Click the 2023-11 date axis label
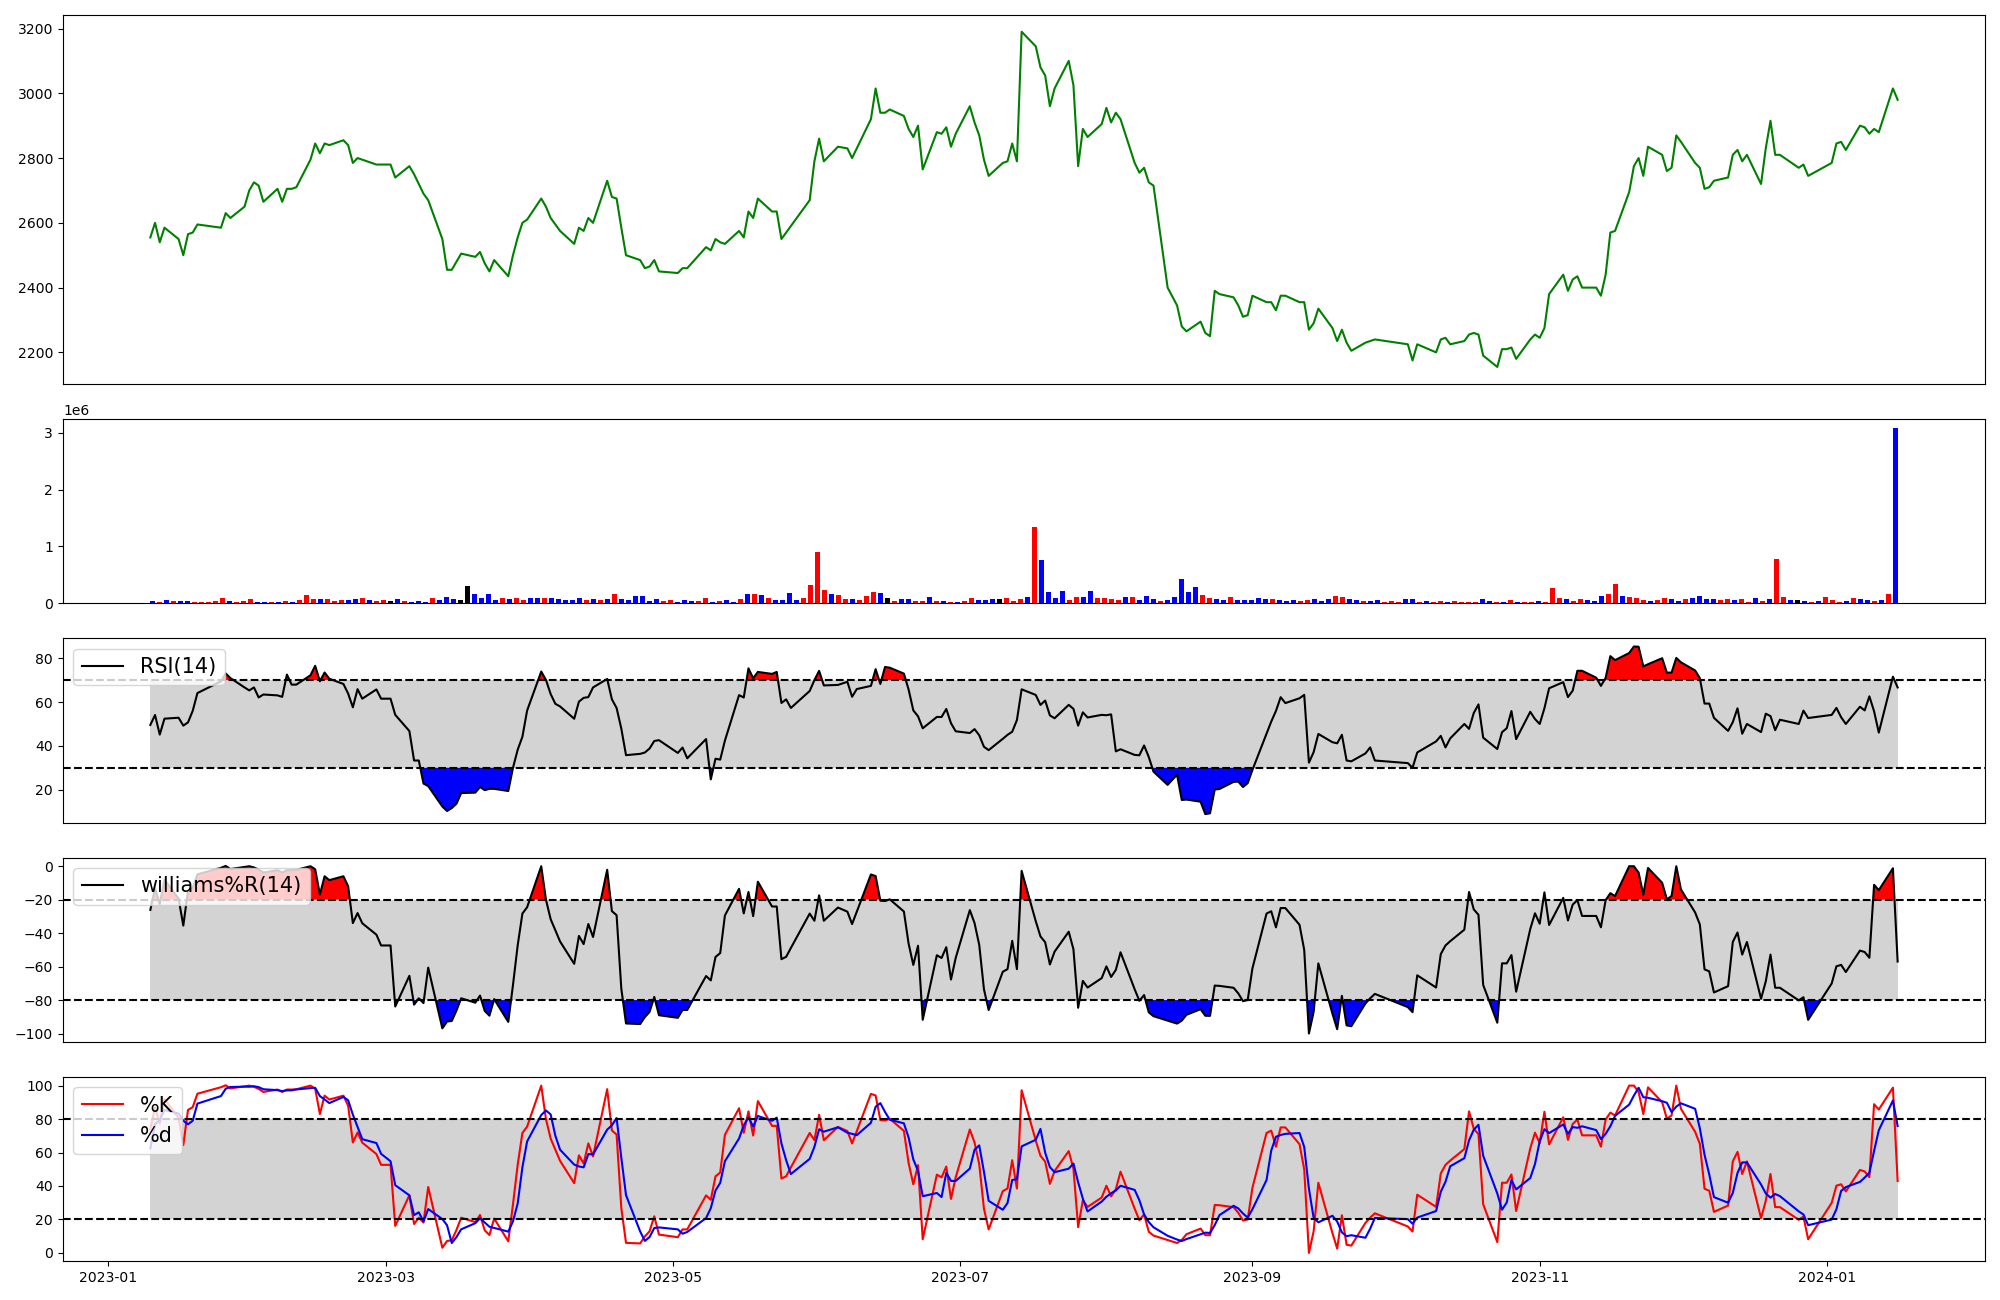The width and height of the screenshot is (2000, 1300). point(1540,1277)
